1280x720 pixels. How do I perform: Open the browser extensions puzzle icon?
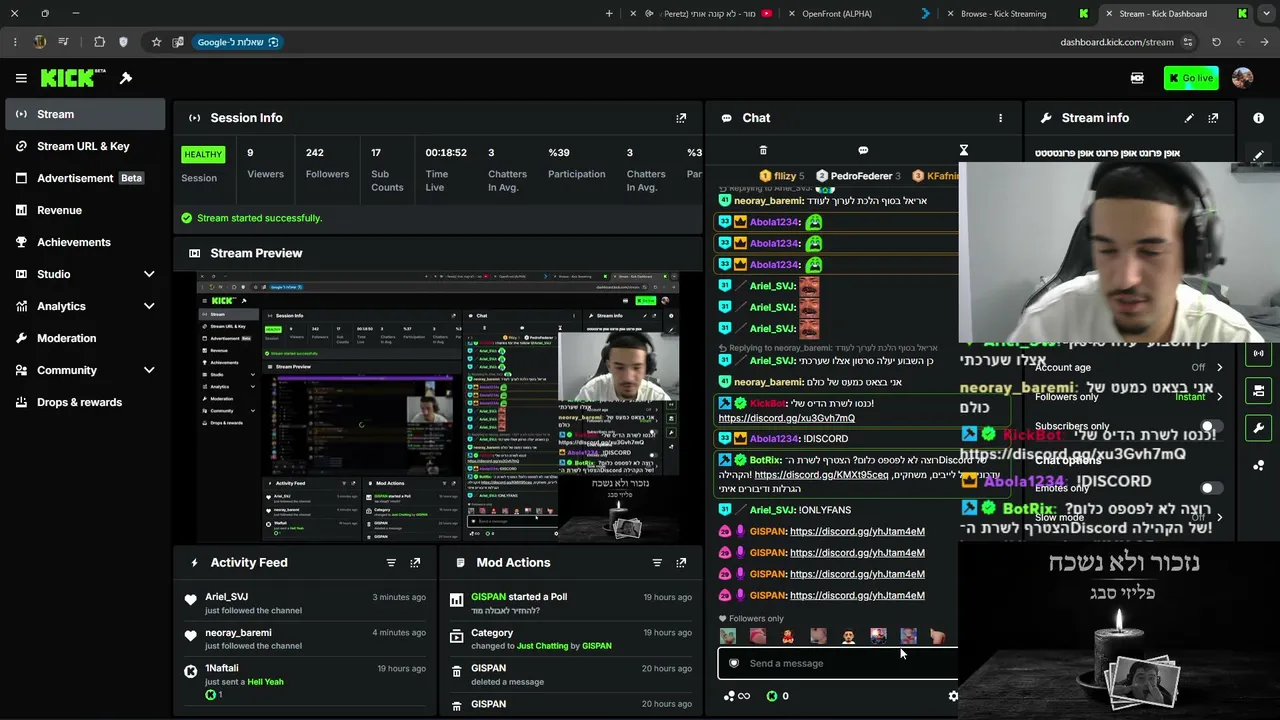click(x=99, y=42)
